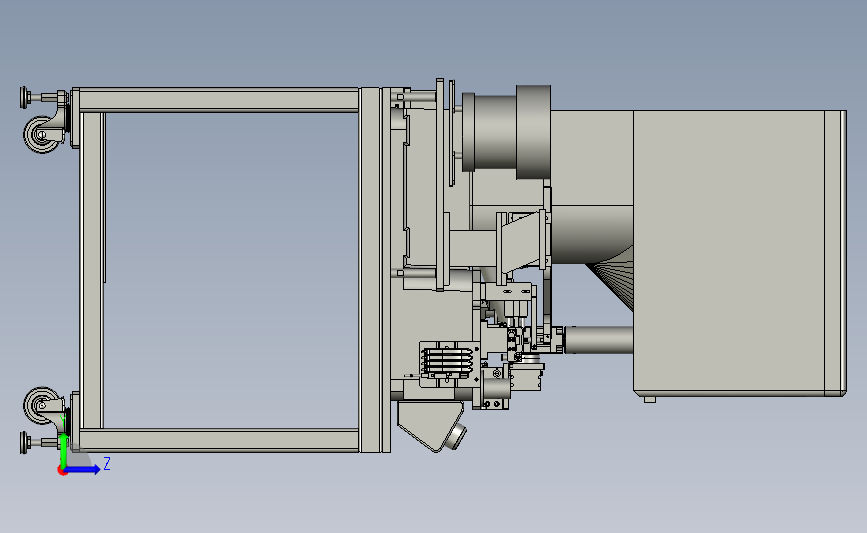Click the blue Z axis arrow of the triad

[83, 469]
